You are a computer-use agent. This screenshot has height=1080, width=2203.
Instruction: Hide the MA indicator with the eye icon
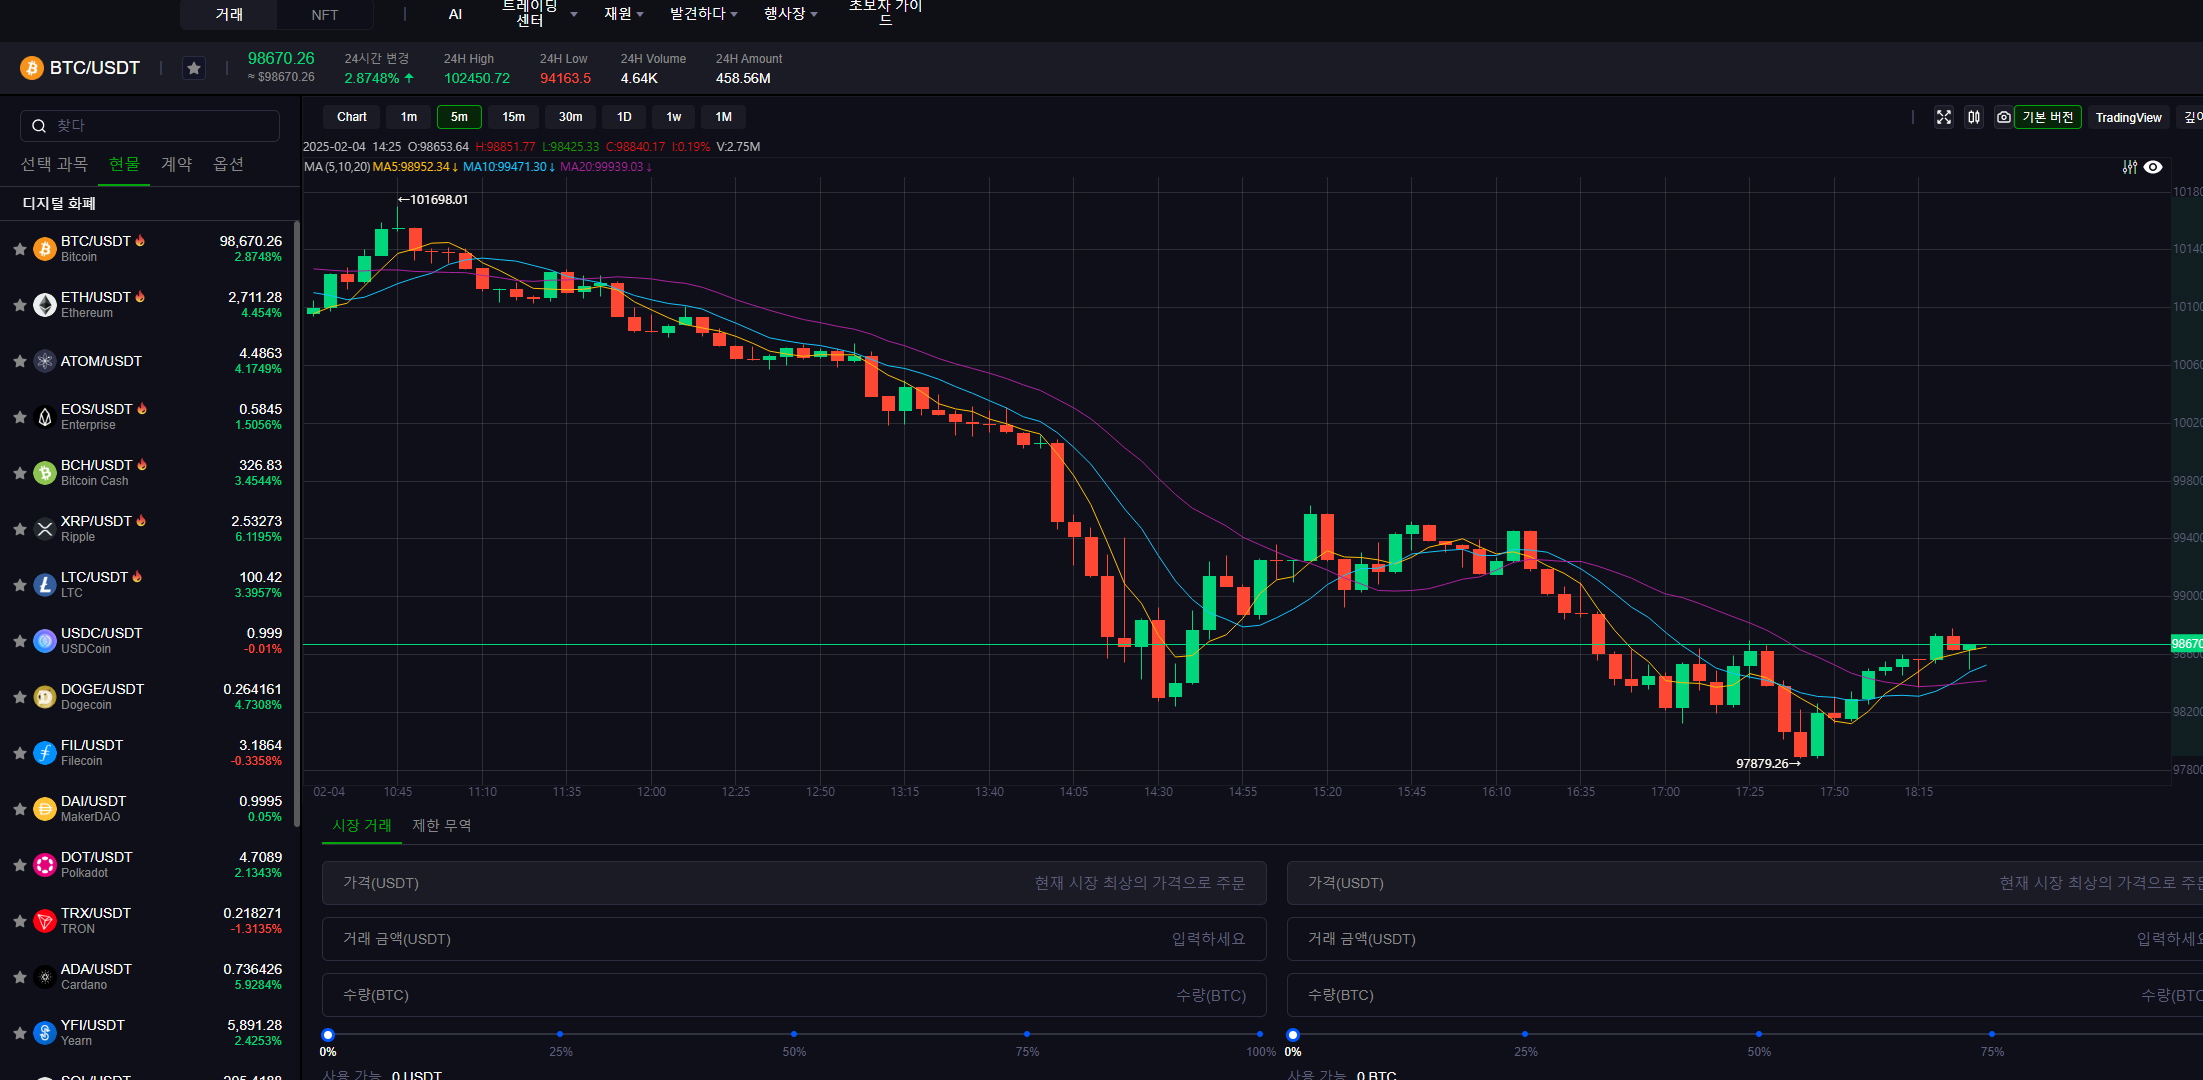[2153, 167]
